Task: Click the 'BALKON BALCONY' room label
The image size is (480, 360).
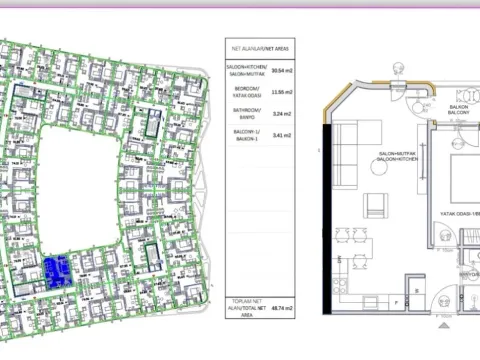Action: point(459,110)
